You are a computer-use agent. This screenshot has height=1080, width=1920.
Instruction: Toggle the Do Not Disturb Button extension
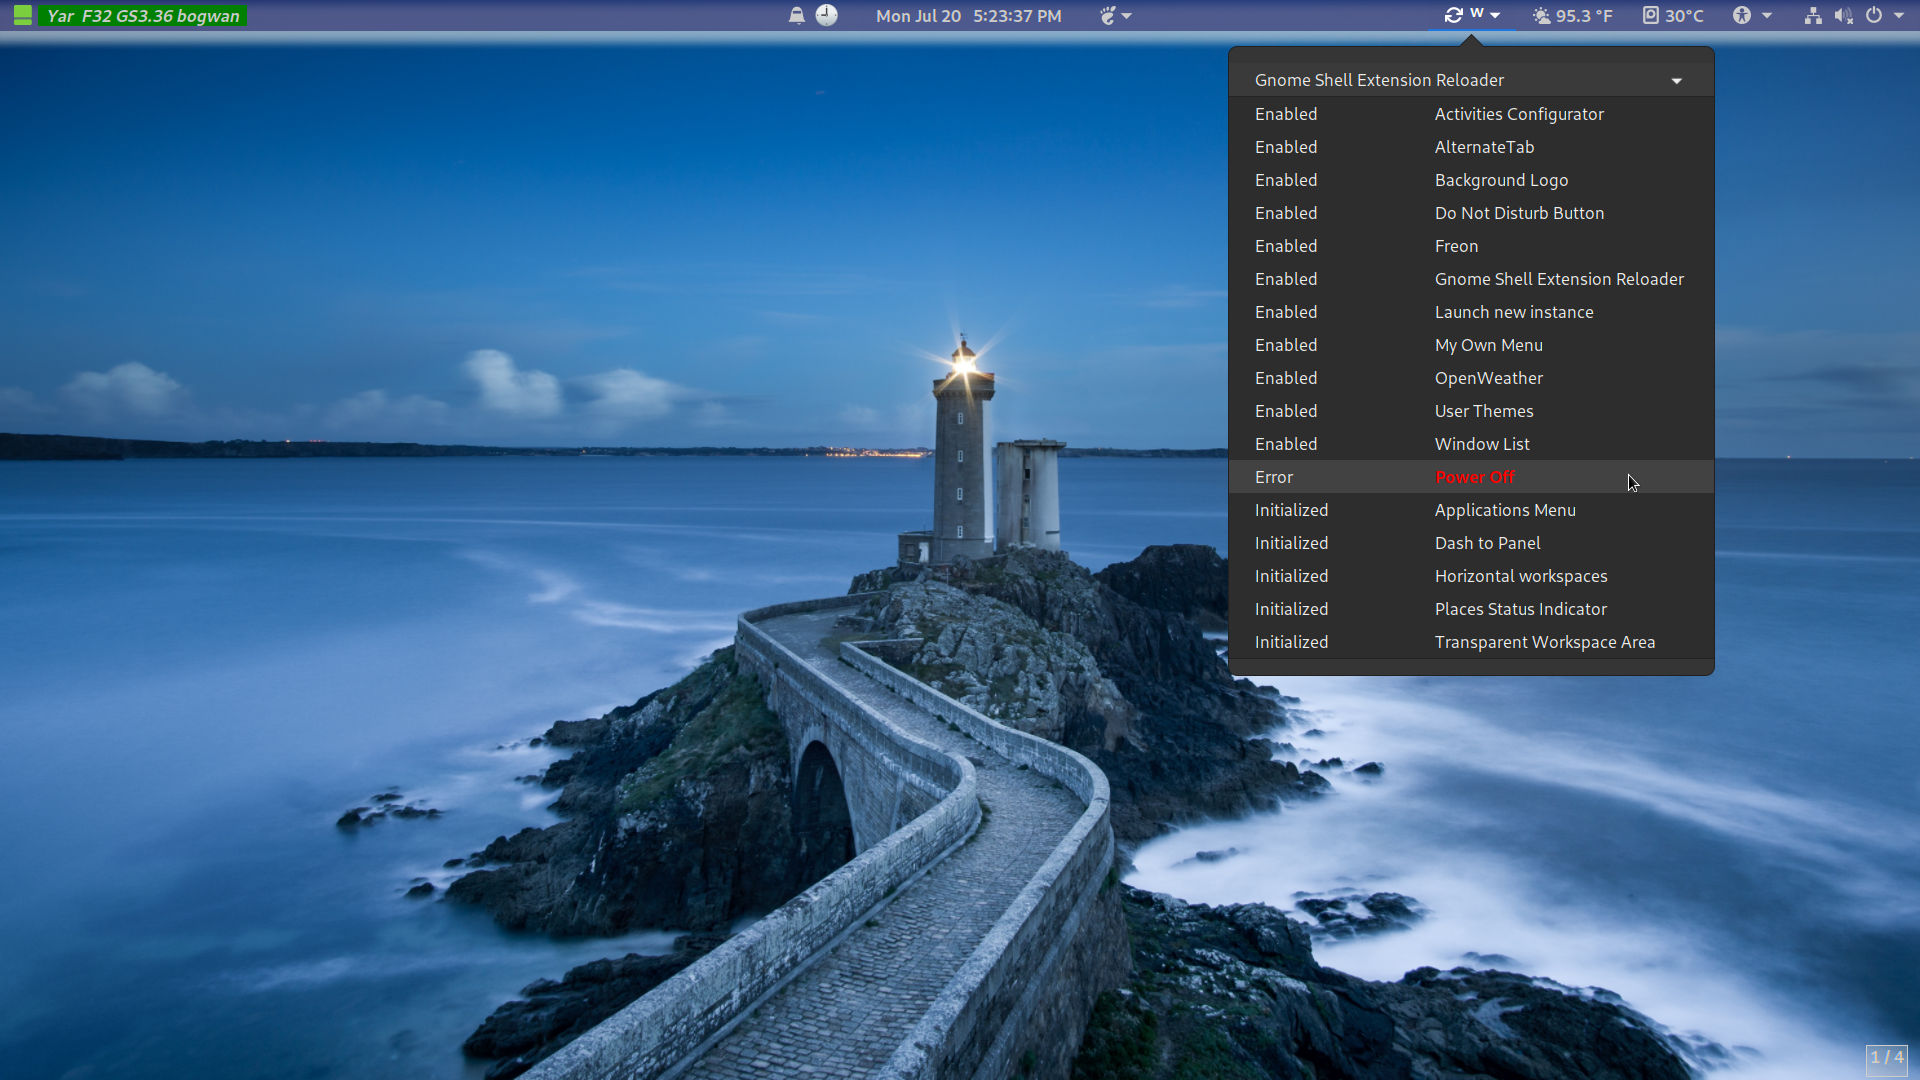click(1468, 212)
